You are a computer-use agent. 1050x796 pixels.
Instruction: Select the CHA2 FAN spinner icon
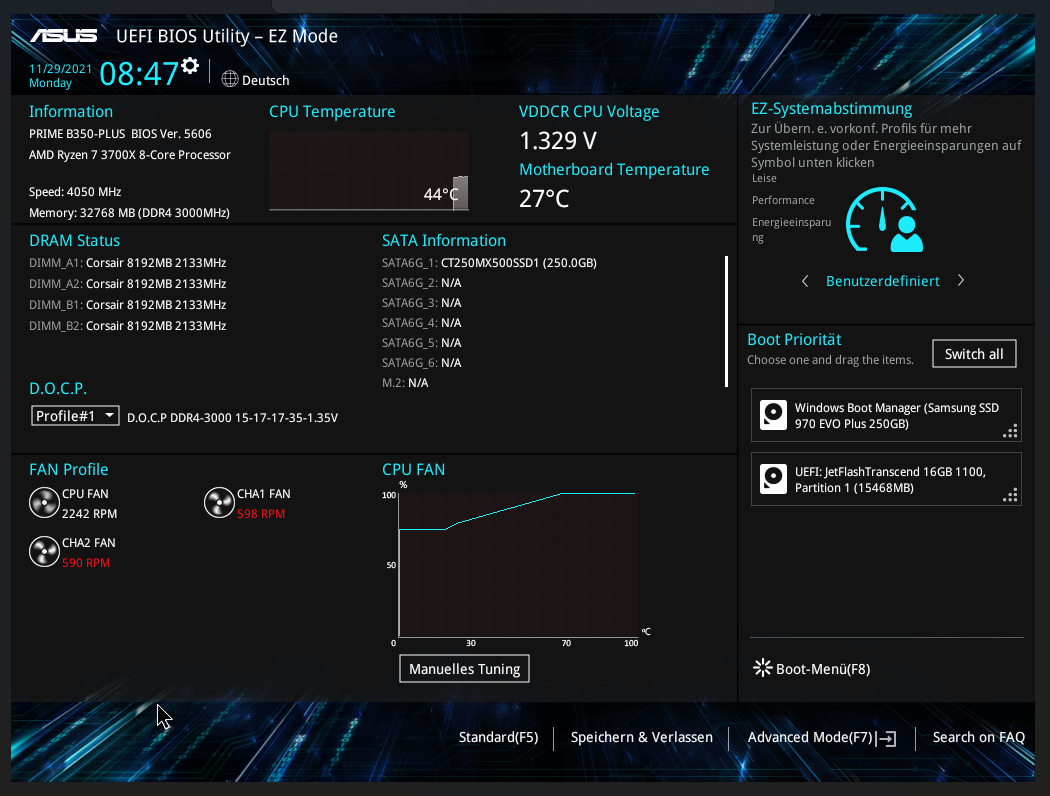pos(44,552)
